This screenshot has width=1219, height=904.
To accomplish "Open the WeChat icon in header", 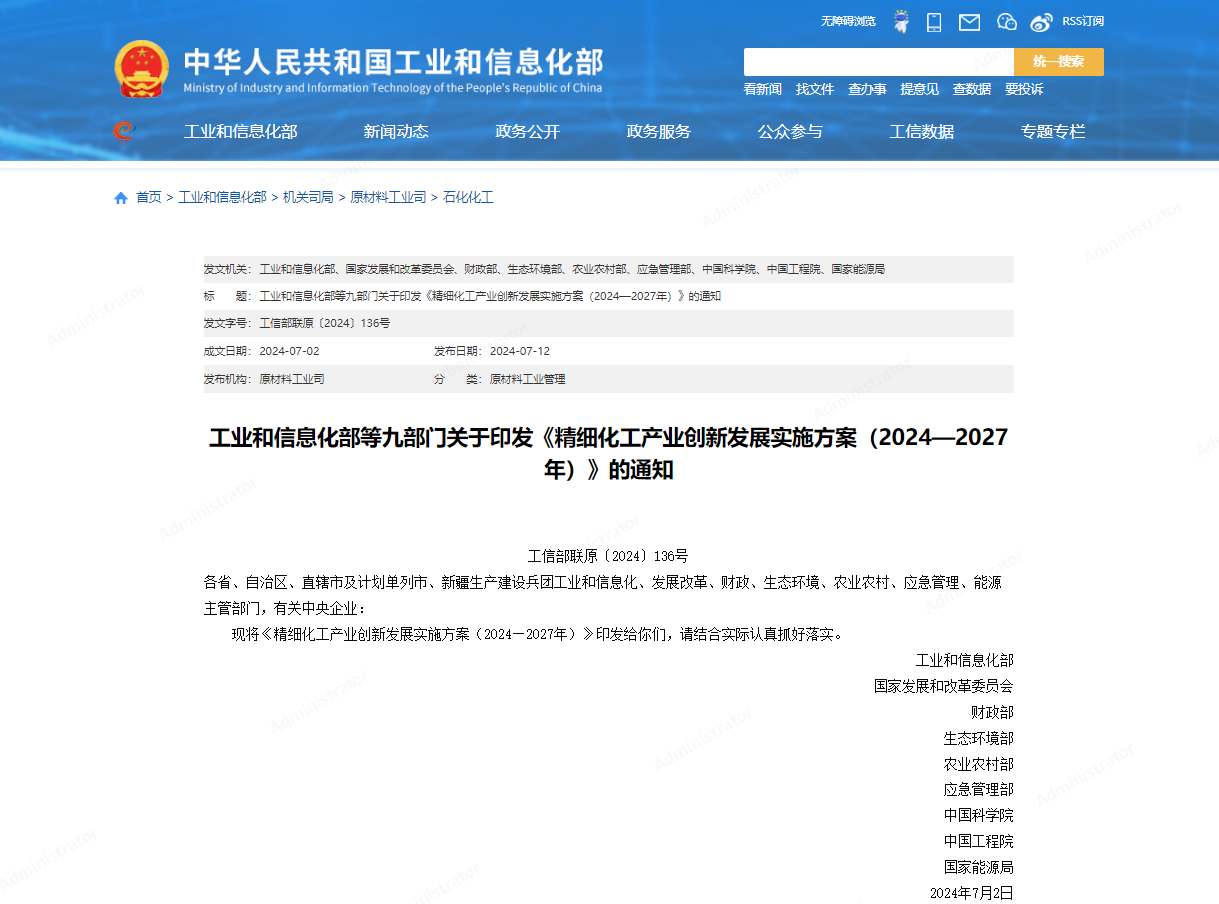I will (1006, 22).
